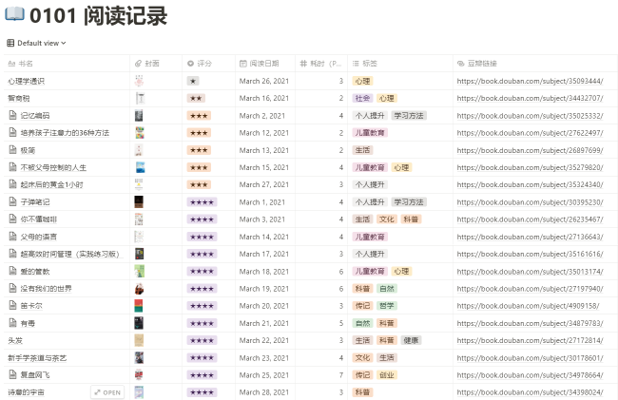The image size is (618, 400).
Task: Click the four-star rating tag for 有毒
Action: [x=202, y=323]
